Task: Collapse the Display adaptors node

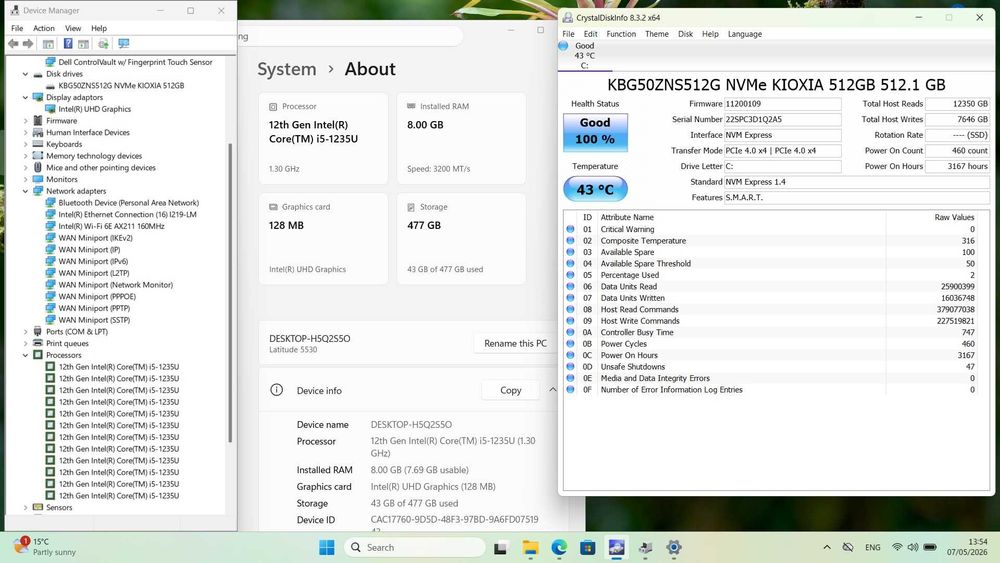Action: [x=25, y=98]
